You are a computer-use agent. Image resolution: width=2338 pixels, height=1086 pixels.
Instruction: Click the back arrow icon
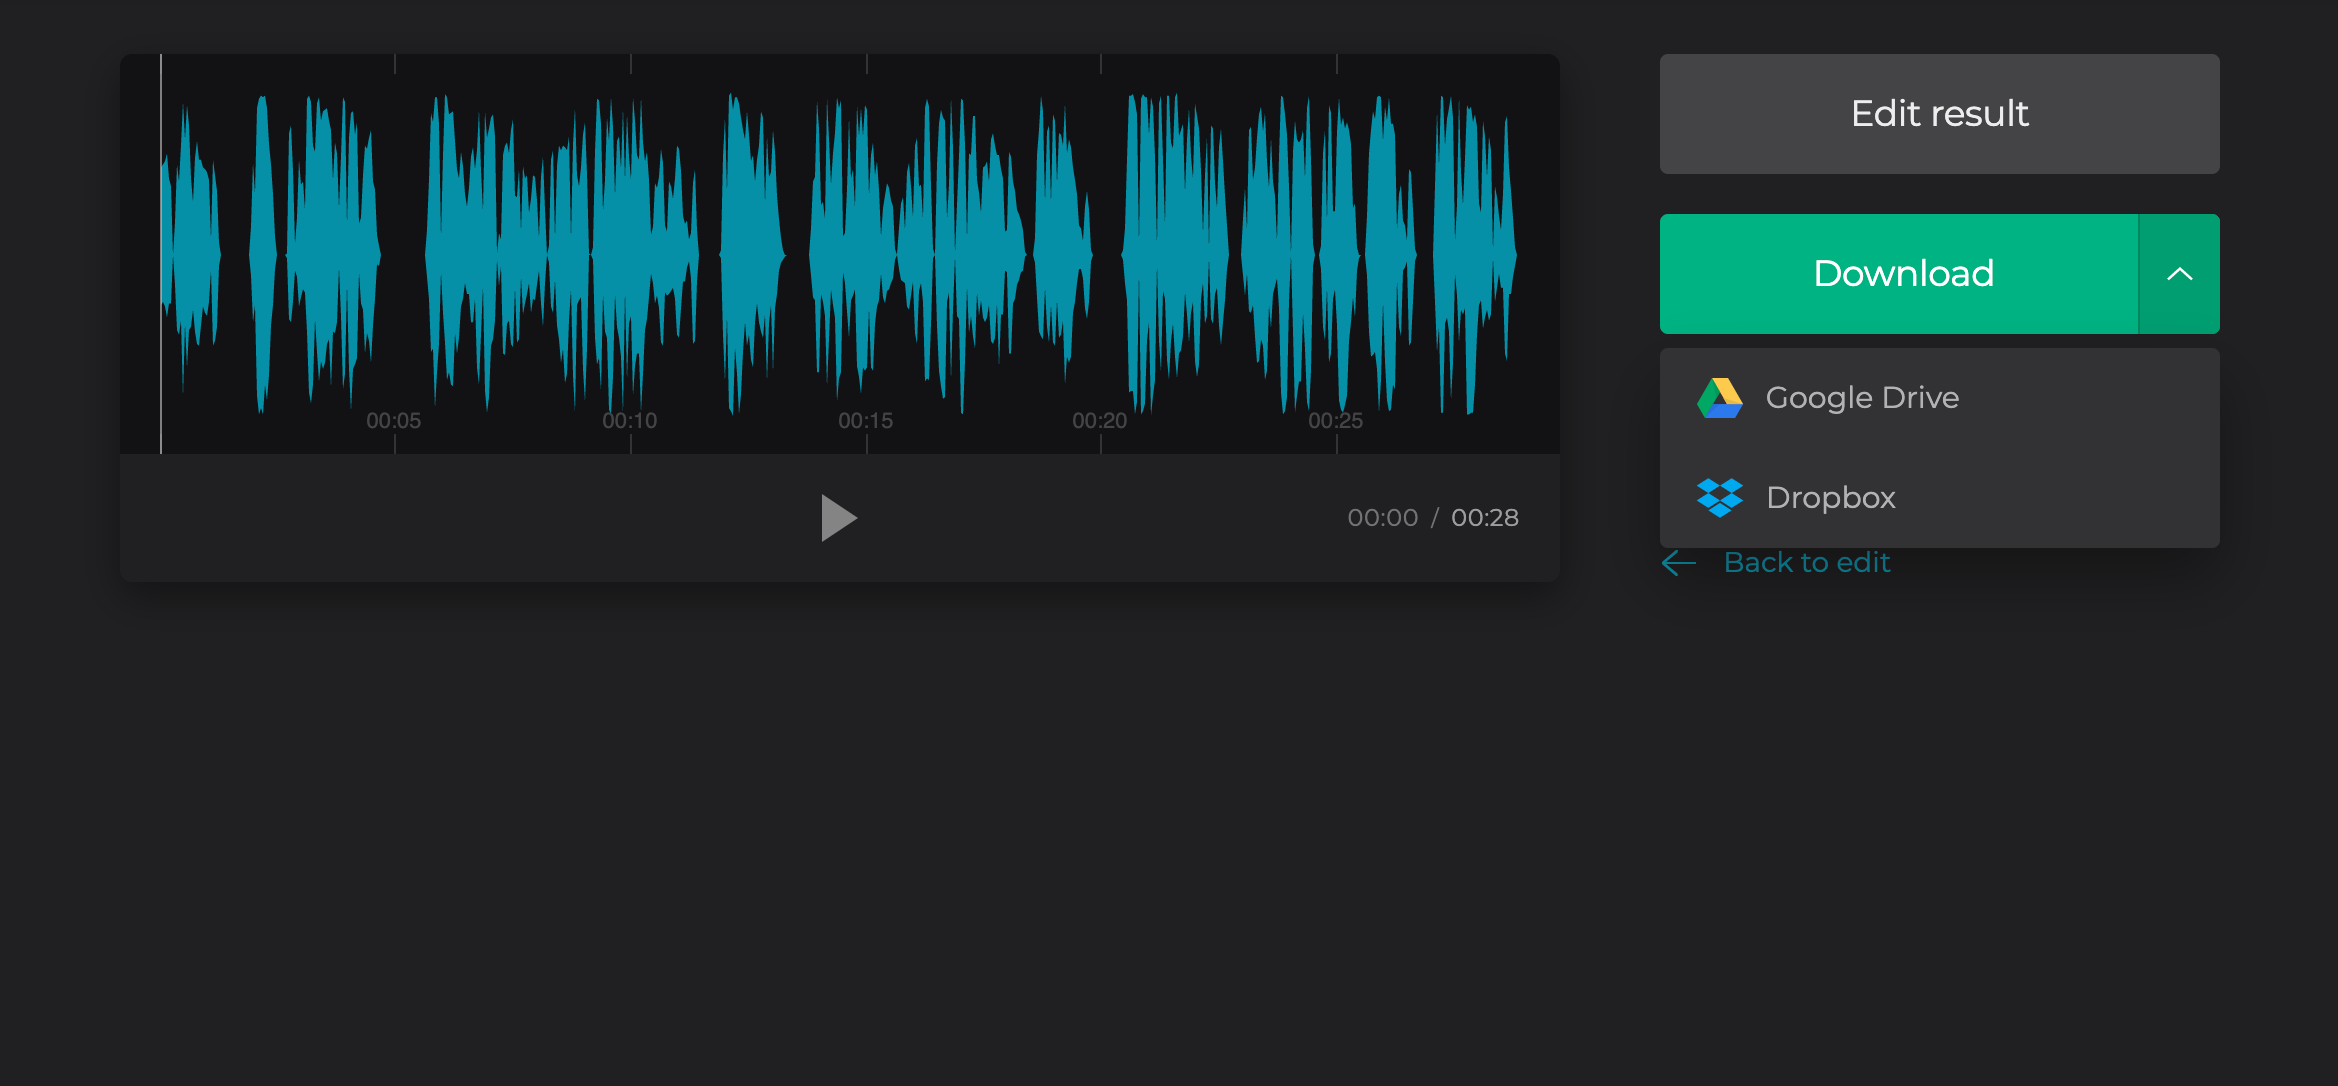(x=1679, y=563)
